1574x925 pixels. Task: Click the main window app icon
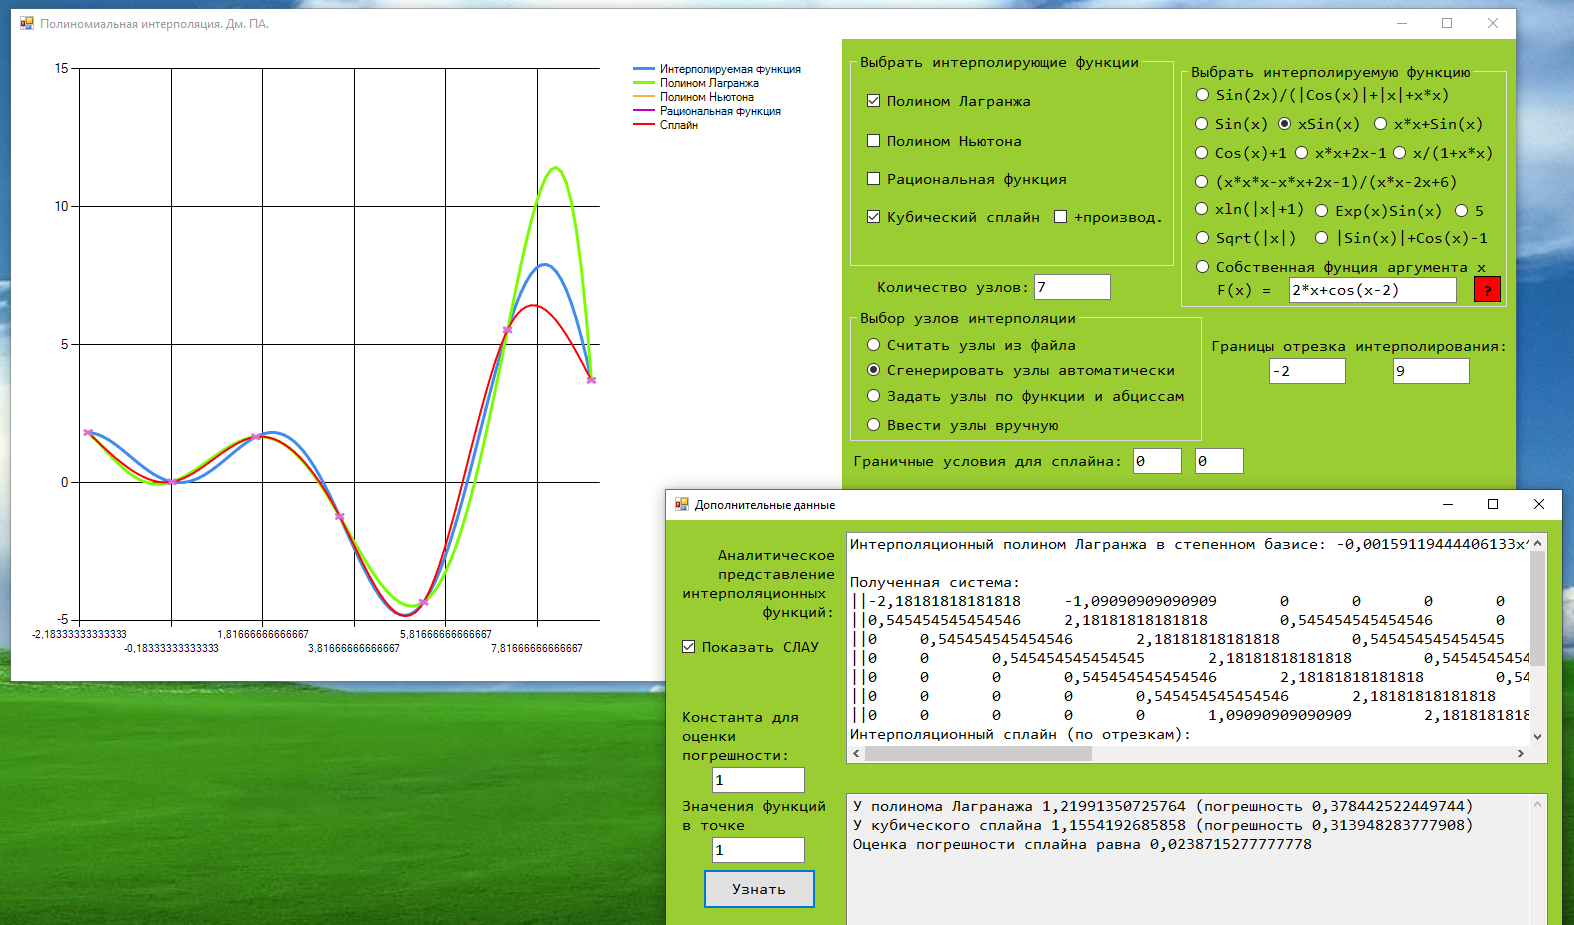tap(26, 23)
